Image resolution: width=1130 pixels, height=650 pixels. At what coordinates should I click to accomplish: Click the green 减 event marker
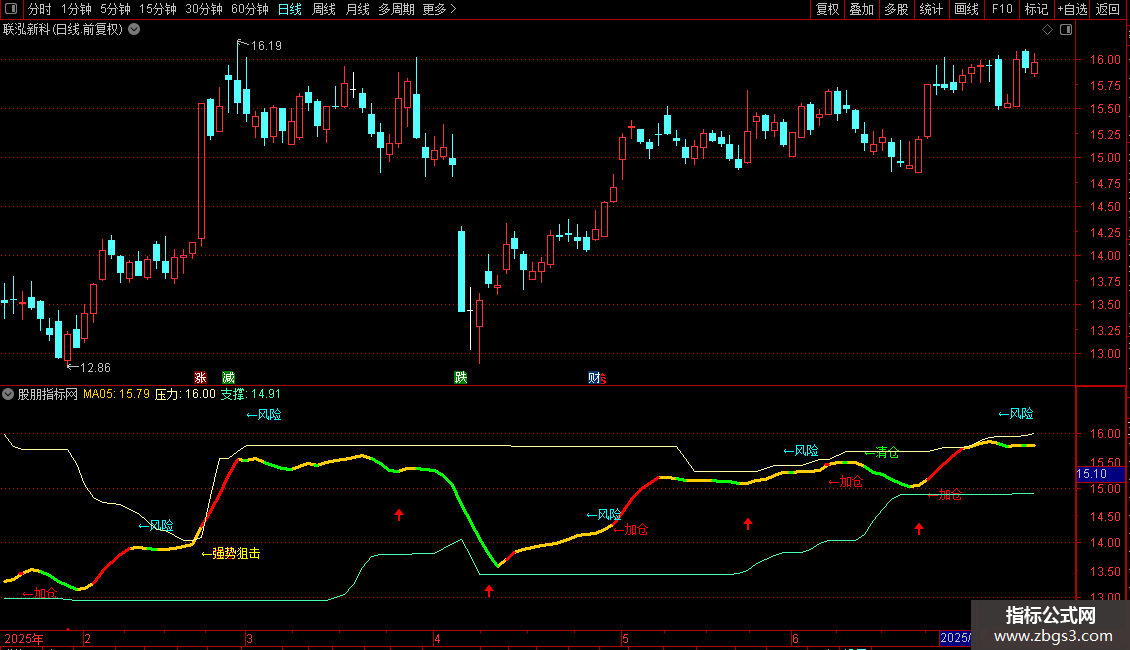[x=228, y=378]
